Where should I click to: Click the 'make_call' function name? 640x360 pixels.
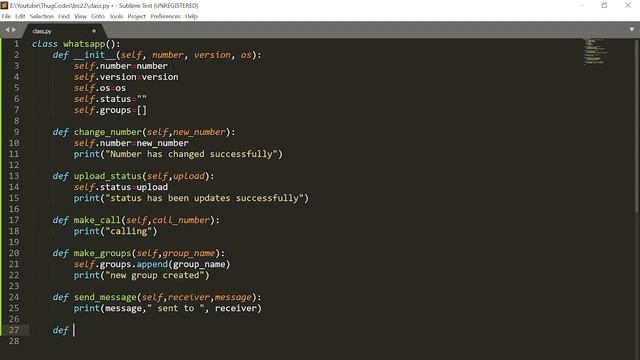tap(97, 220)
